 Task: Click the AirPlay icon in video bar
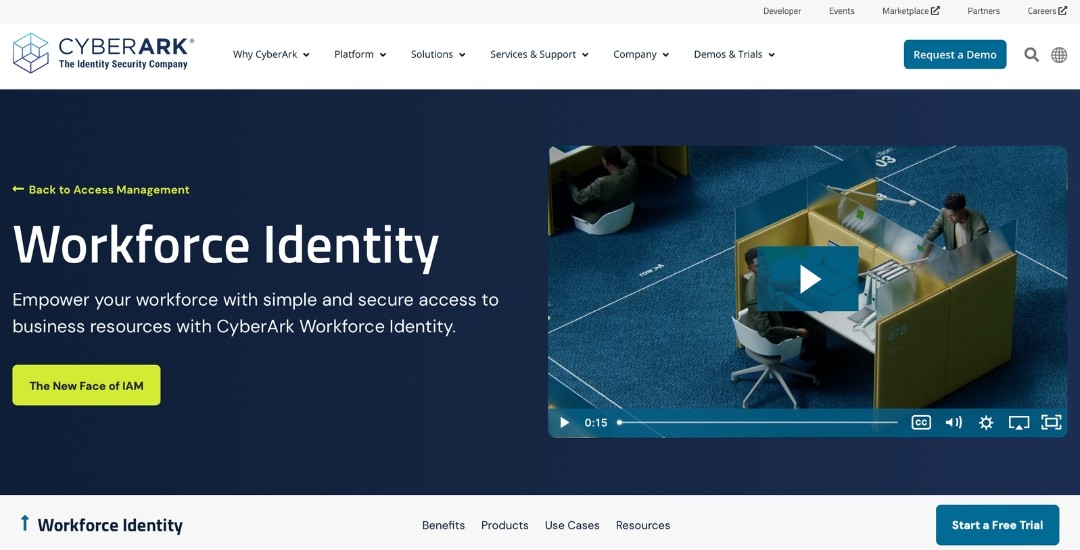pos(1019,423)
